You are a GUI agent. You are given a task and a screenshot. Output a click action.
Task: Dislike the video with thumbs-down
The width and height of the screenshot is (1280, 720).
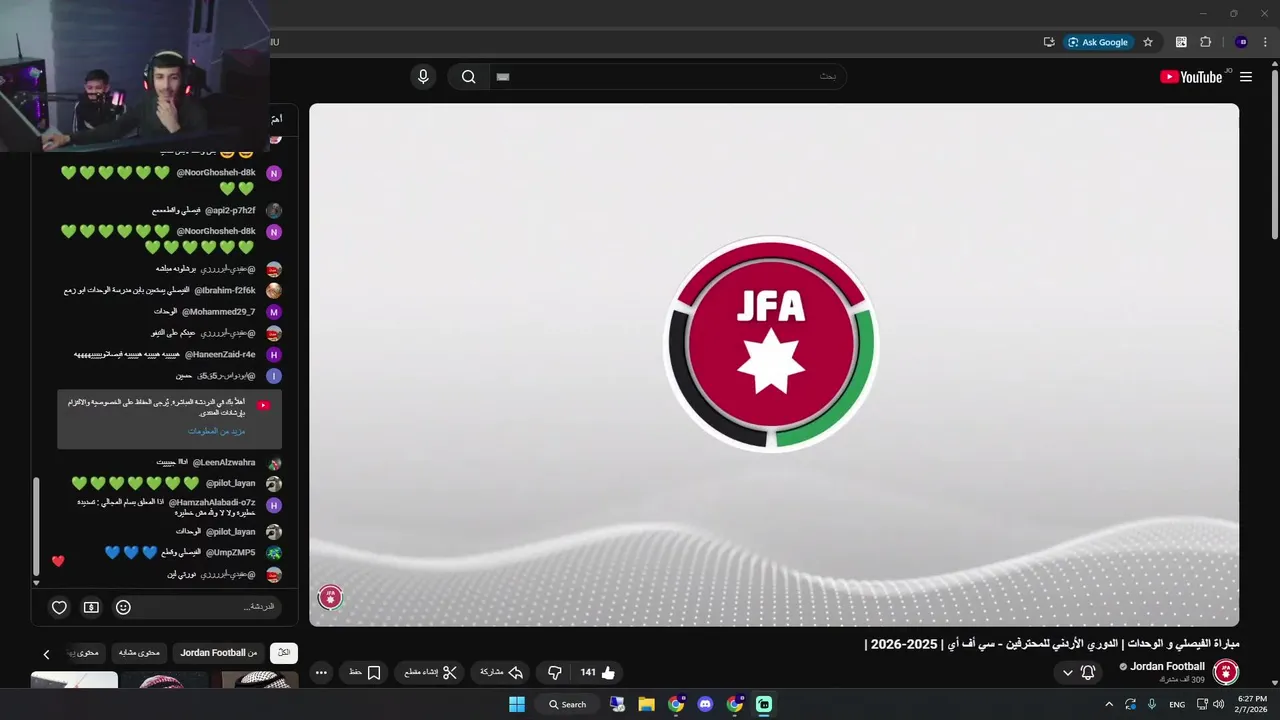click(x=554, y=673)
